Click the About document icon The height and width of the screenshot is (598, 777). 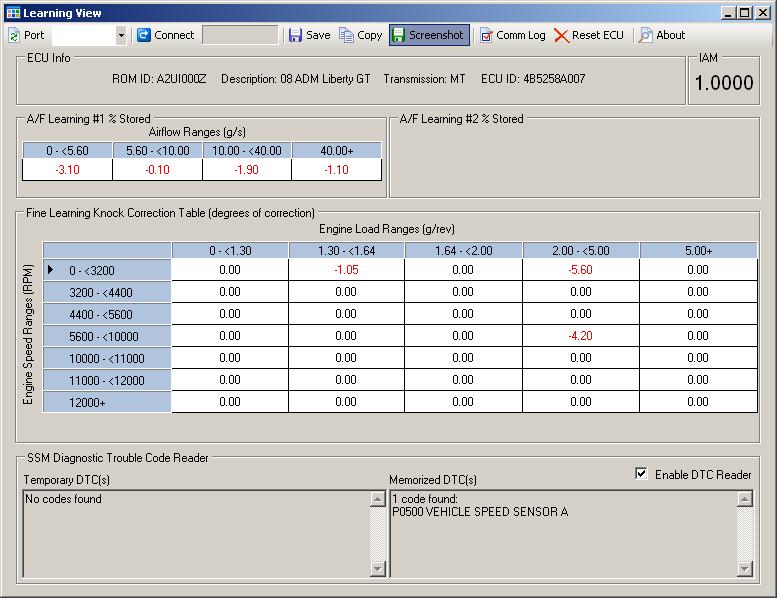coord(646,35)
